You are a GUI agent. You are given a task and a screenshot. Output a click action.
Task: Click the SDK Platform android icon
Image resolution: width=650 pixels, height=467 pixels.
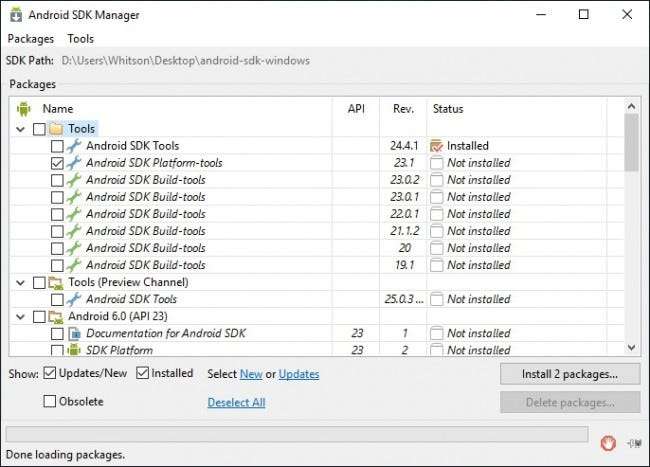[73, 350]
